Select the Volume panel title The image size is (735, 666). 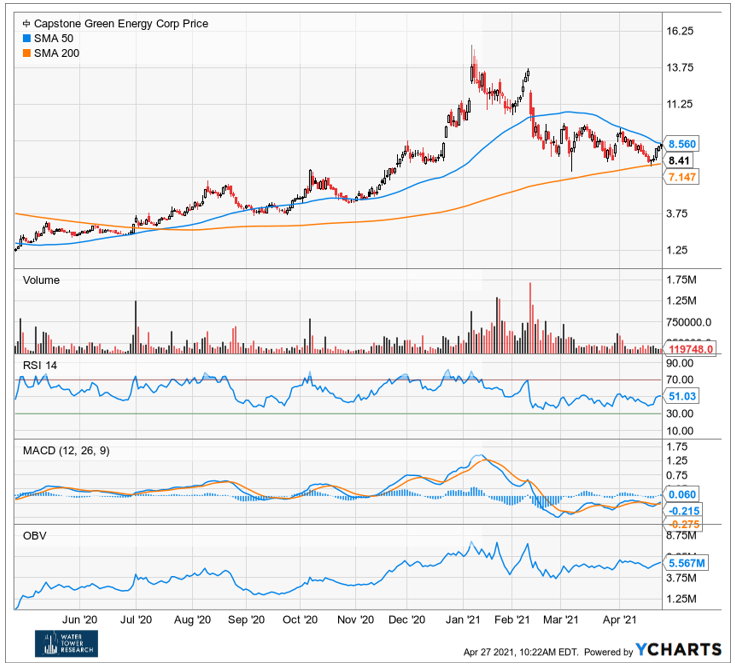click(41, 280)
